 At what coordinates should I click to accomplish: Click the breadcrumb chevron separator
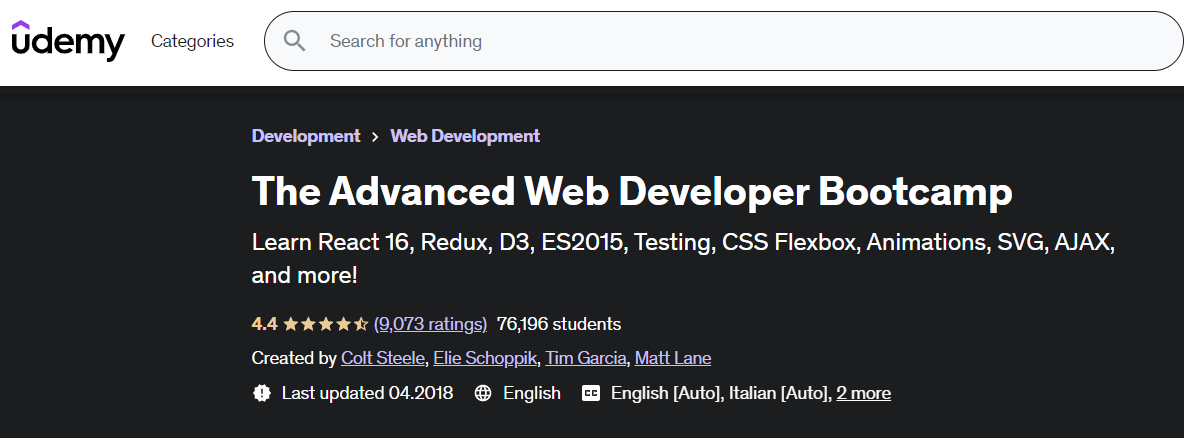coord(375,137)
